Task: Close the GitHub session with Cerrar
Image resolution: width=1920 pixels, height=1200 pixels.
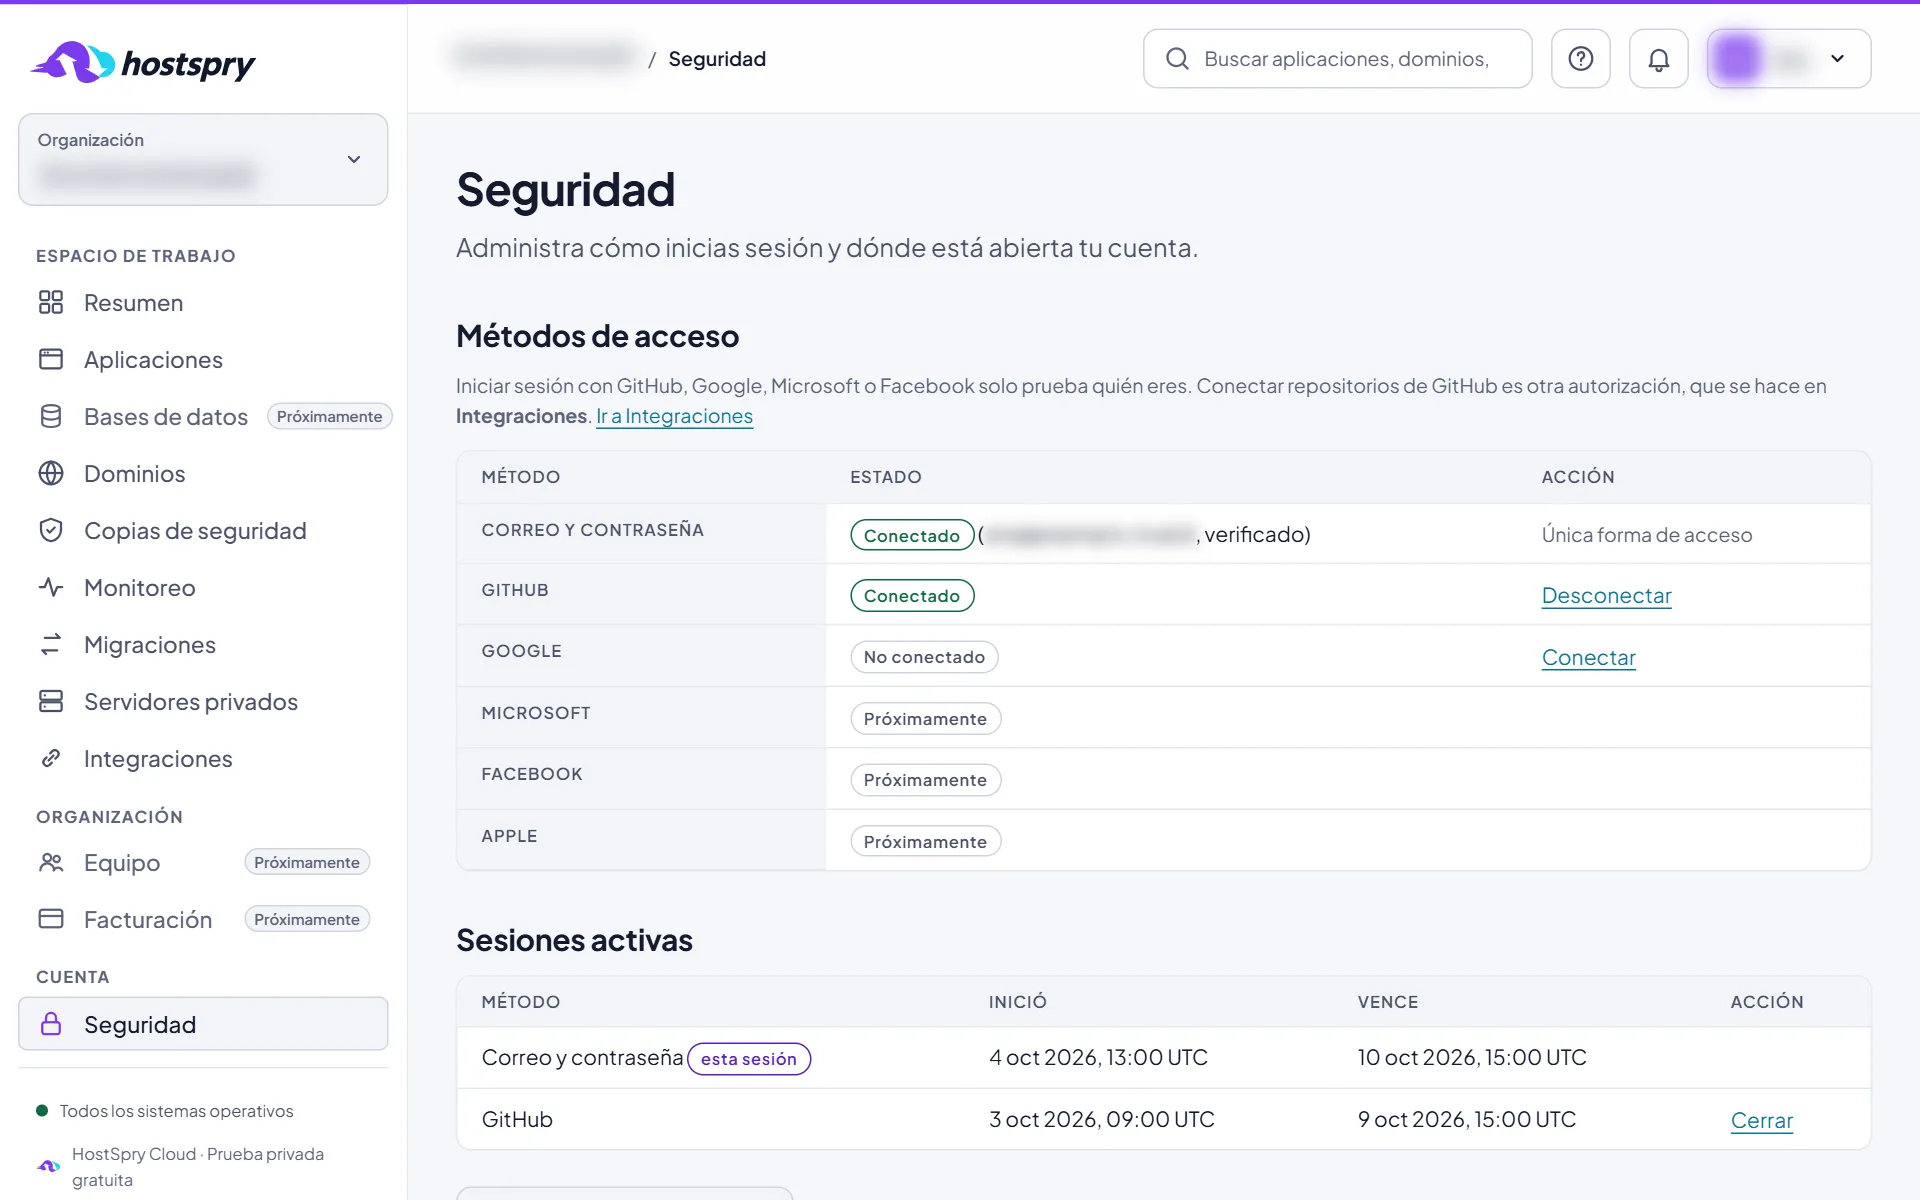Action: pos(1761,1120)
